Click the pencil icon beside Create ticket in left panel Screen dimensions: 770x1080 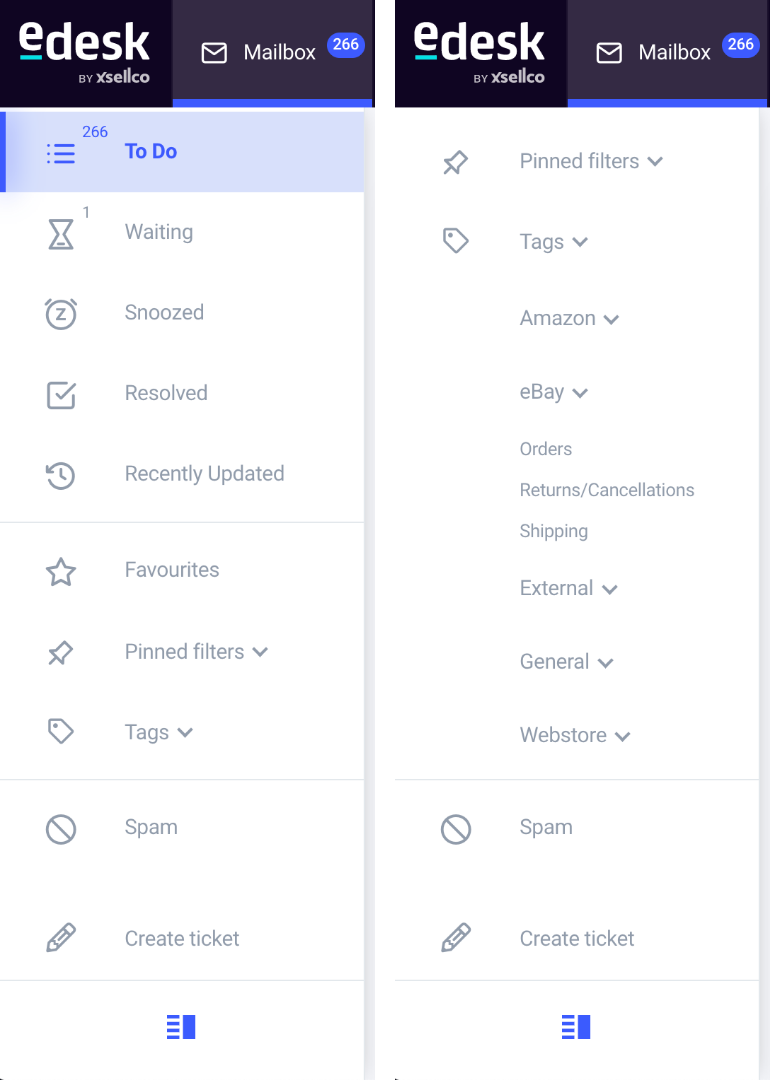61,938
